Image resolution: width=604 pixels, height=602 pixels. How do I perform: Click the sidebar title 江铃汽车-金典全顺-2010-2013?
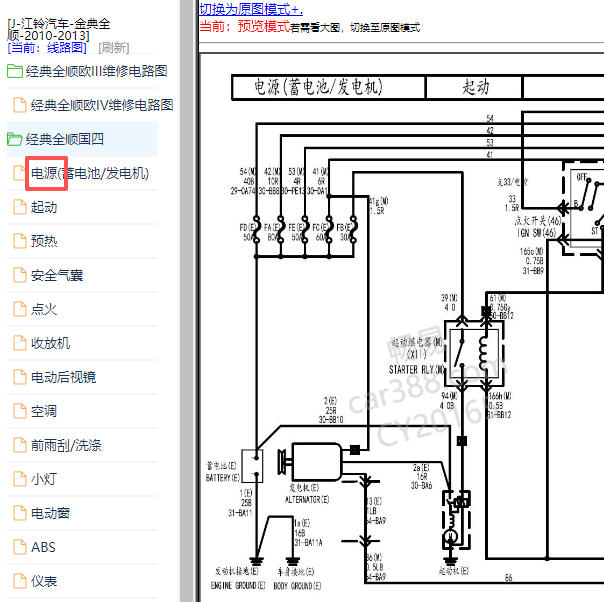(x=59, y=30)
